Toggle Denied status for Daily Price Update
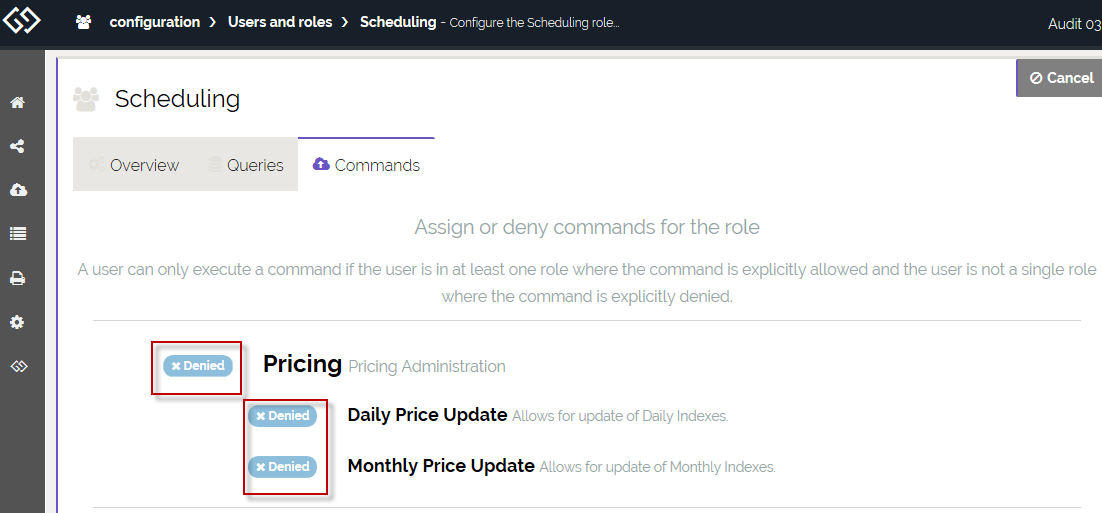 click(x=282, y=416)
